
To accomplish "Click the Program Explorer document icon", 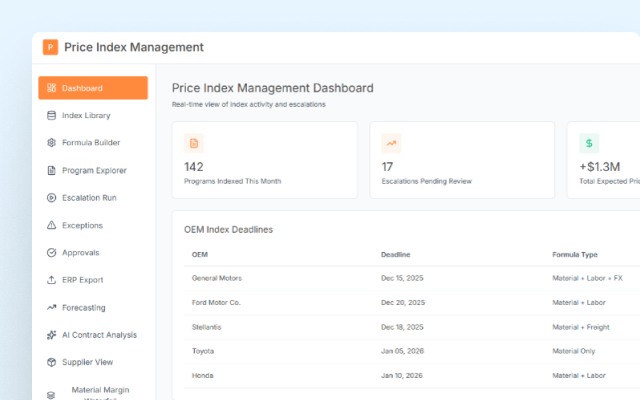I will click(51, 170).
